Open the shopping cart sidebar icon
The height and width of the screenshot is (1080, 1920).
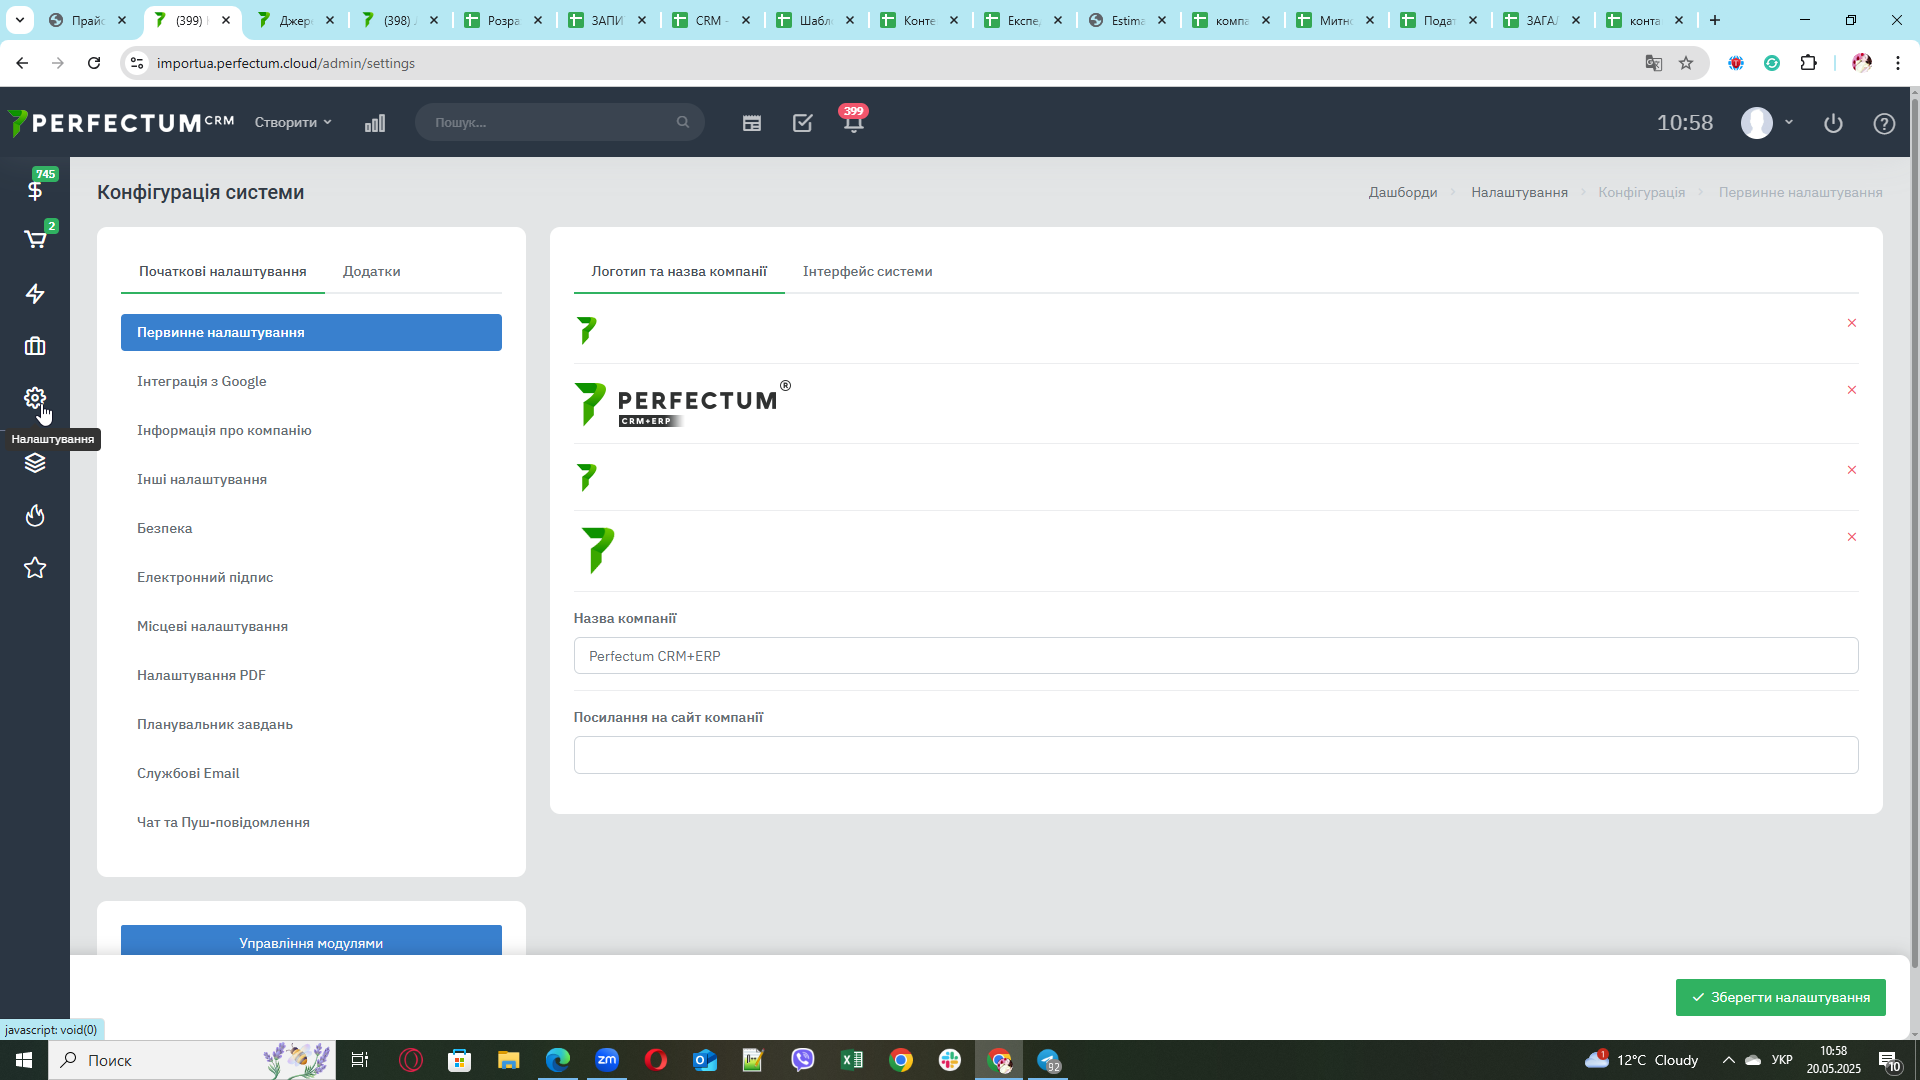click(x=35, y=240)
